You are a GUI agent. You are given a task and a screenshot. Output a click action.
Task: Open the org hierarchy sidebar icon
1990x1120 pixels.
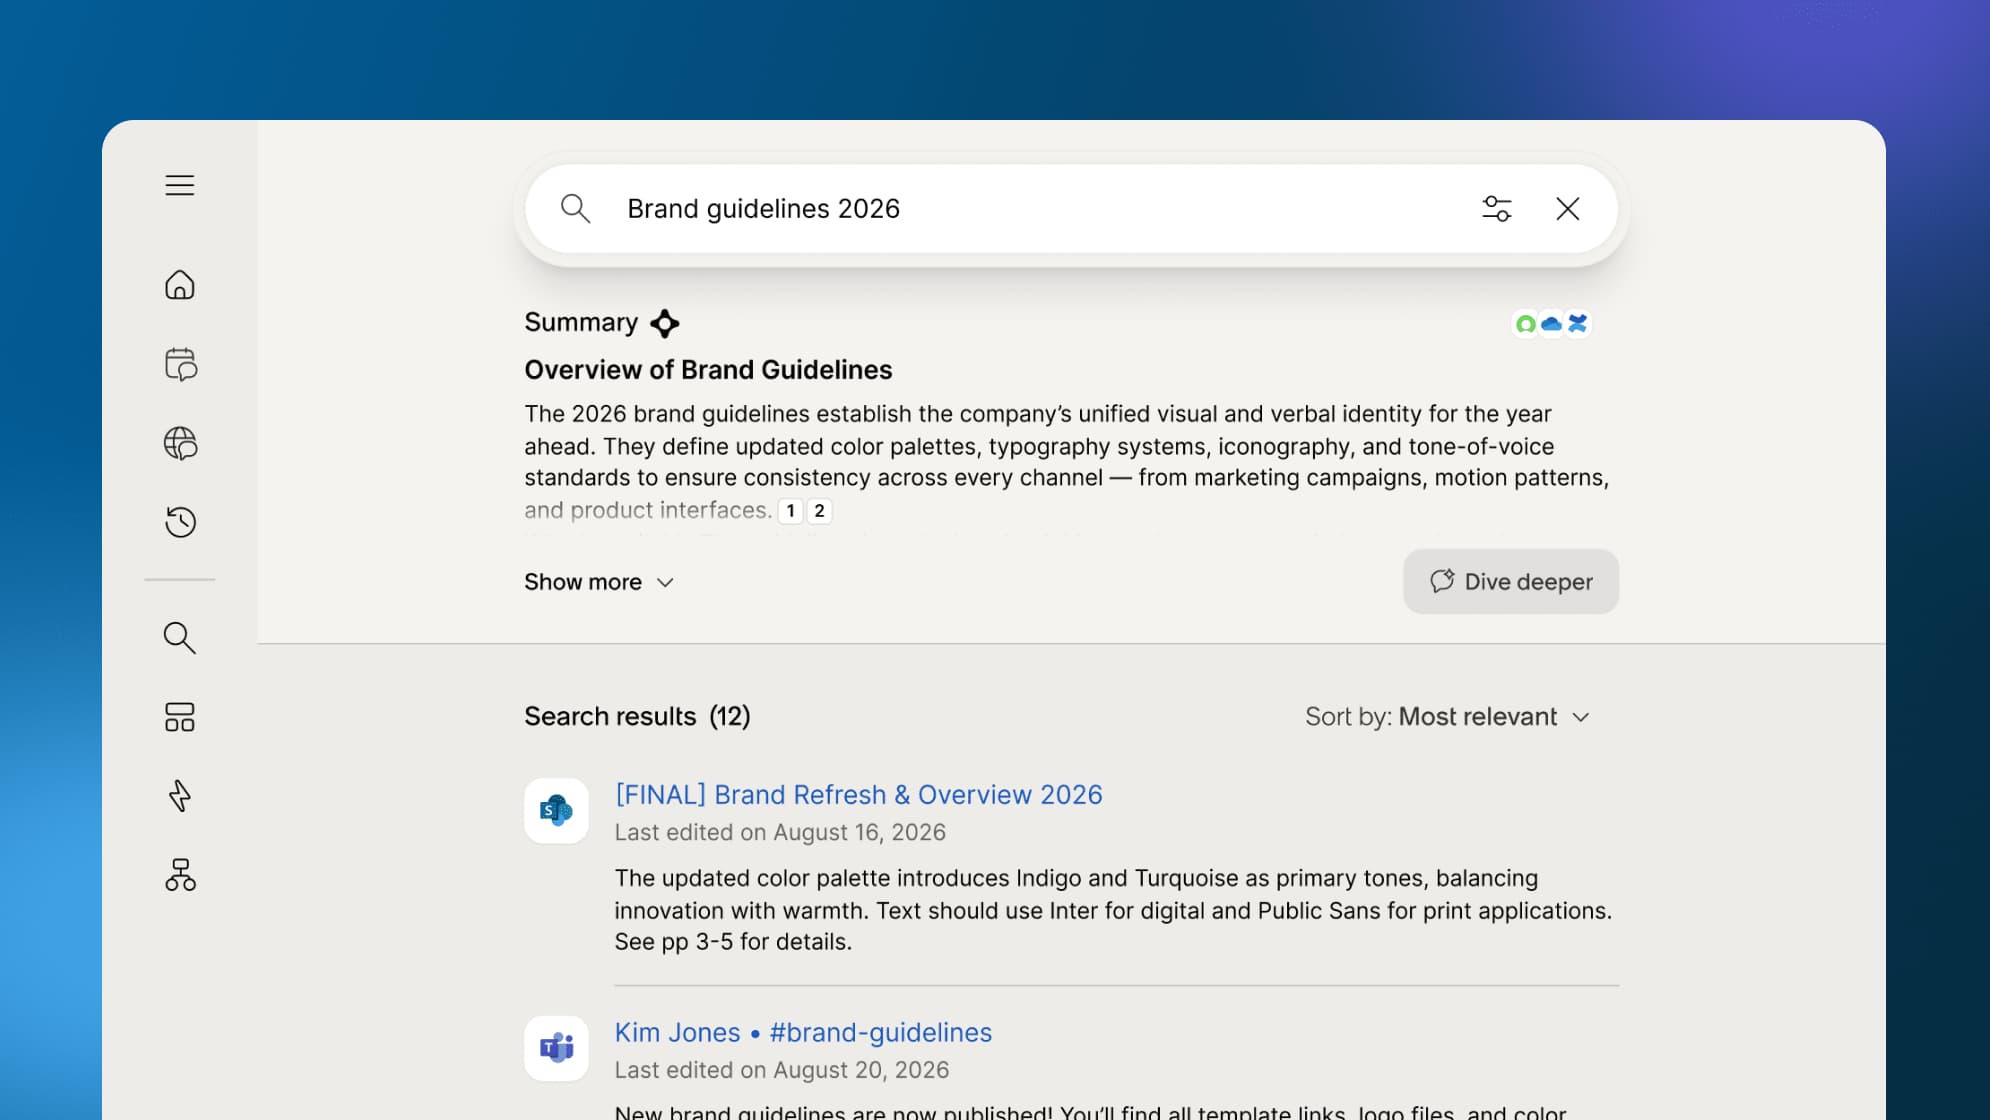[180, 875]
